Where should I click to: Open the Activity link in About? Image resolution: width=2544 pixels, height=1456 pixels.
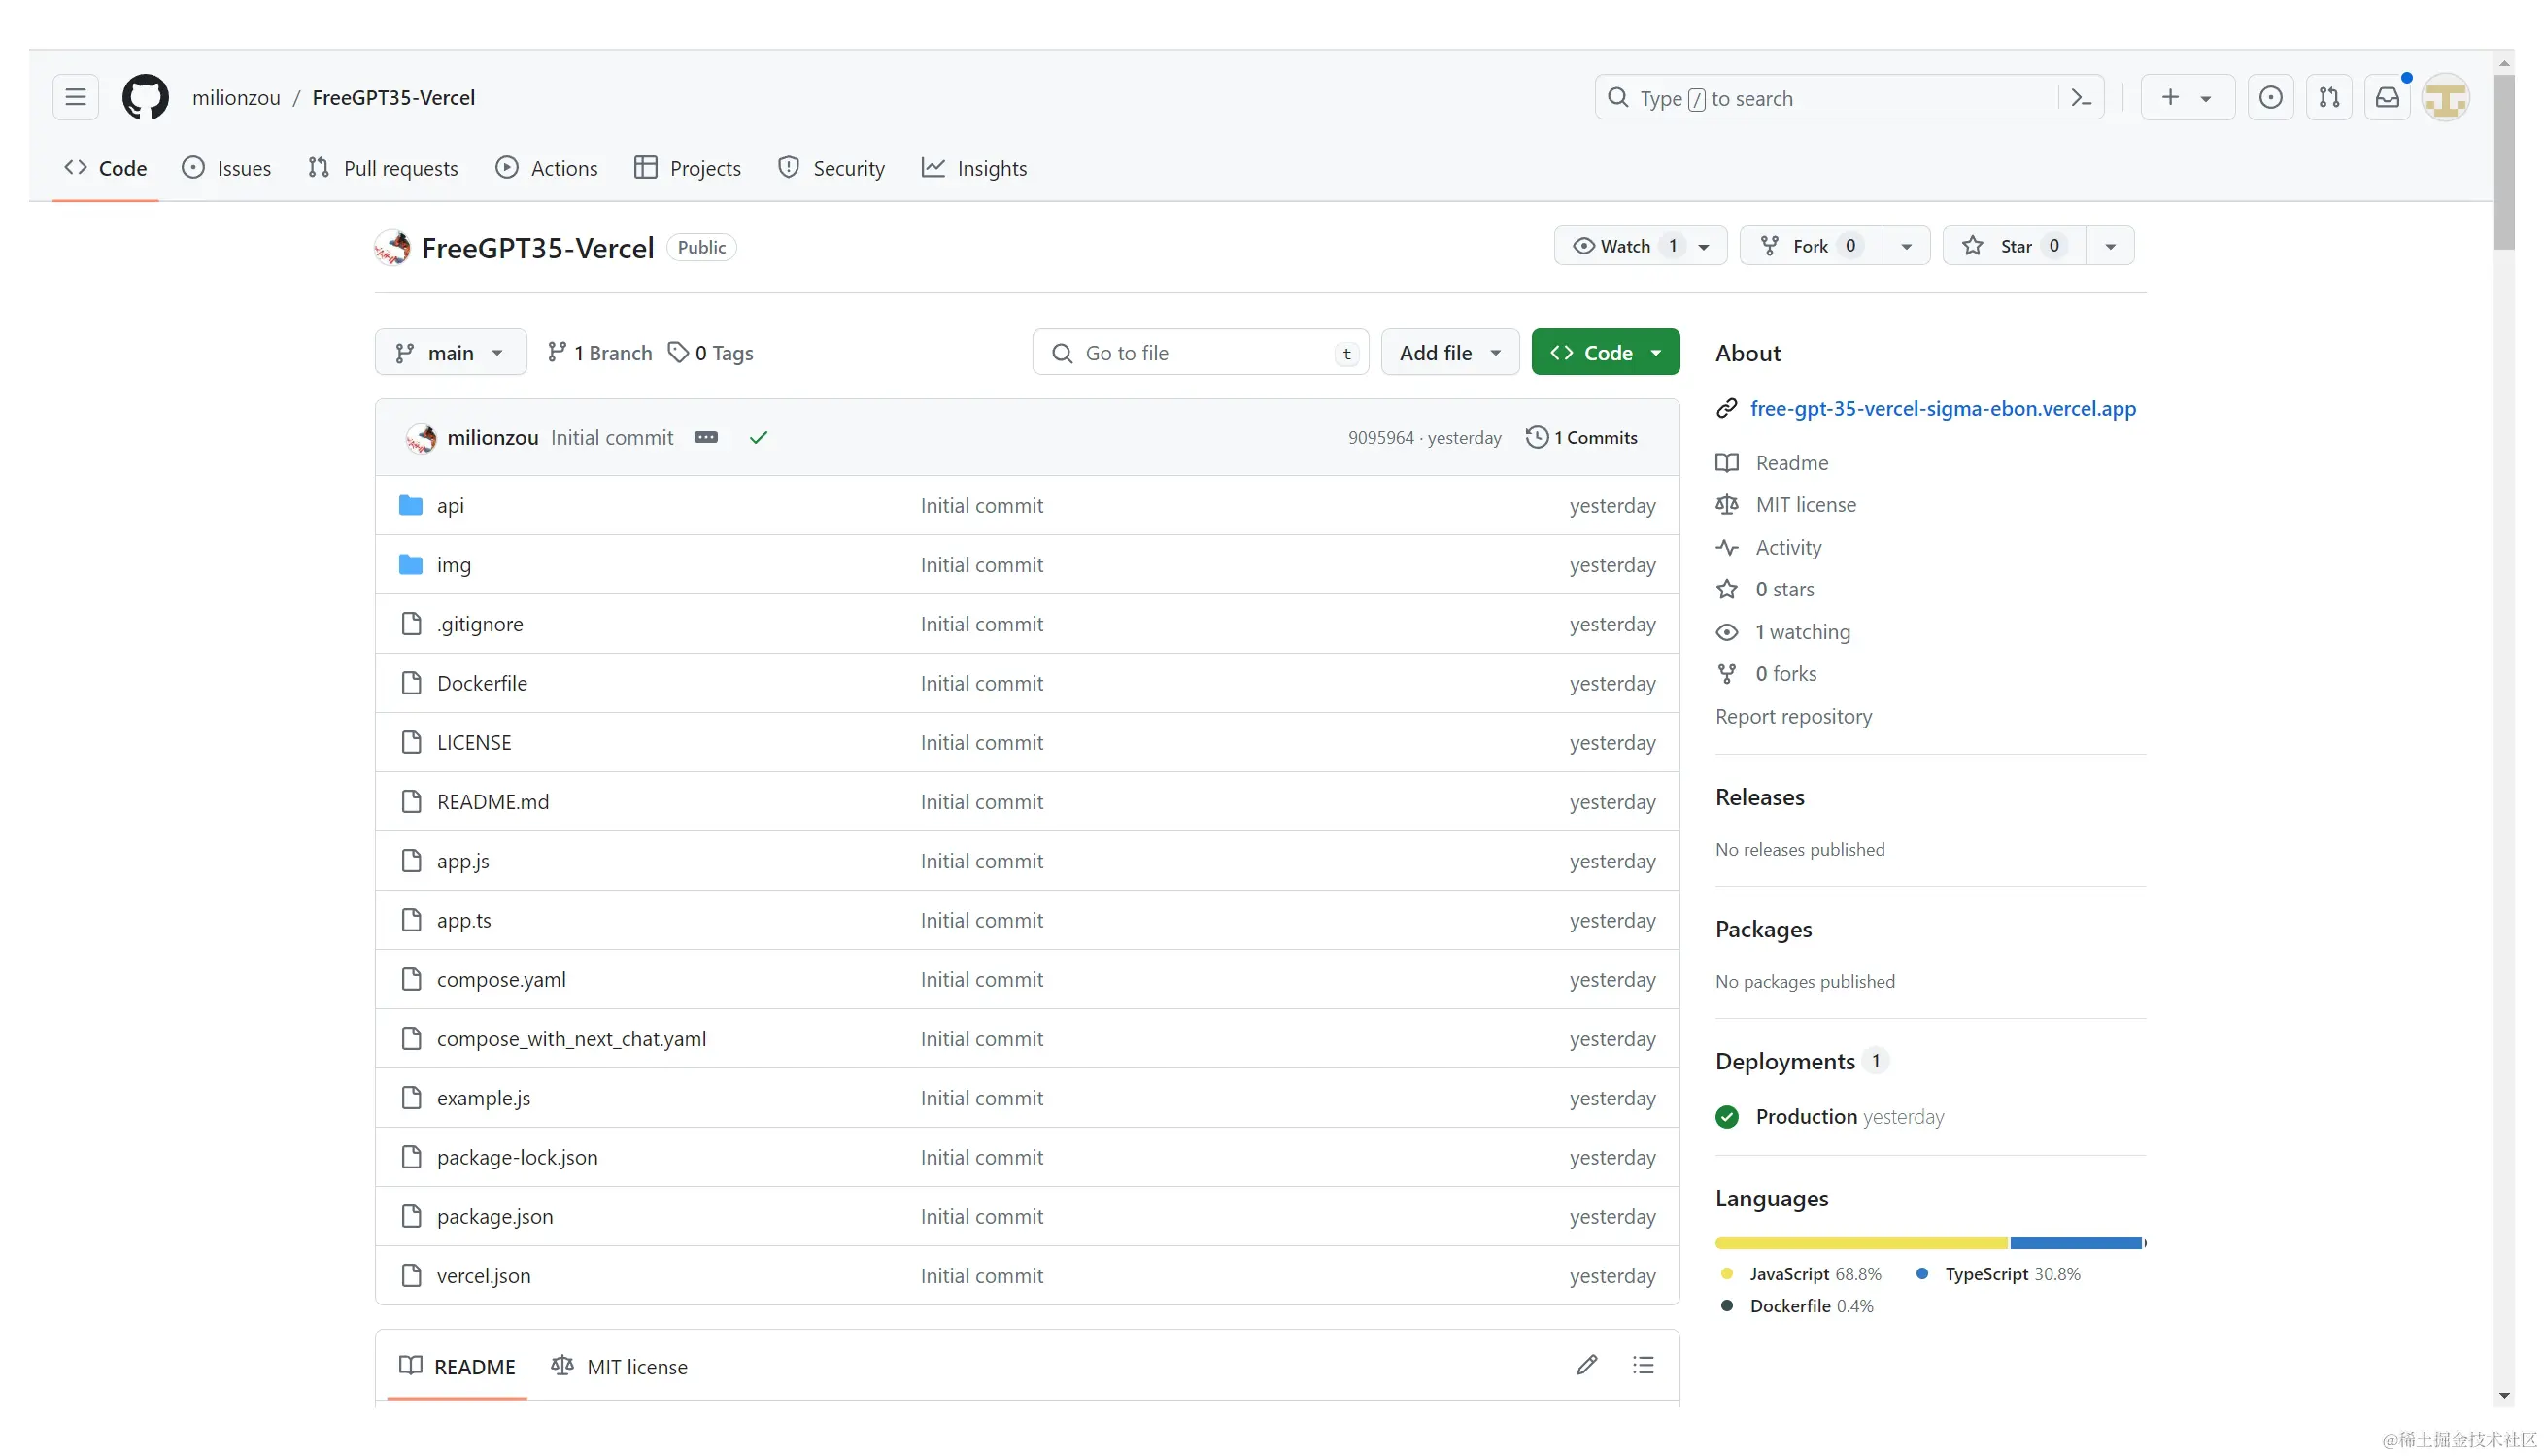click(x=1788, y=547)
